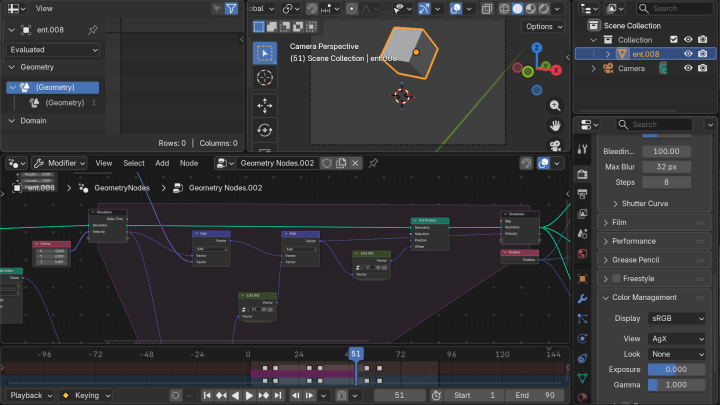The height and width of the screenshot is (405, 720).
Task: Enable the Freestyle checkbox
Action: pyautogui.click(x=616, y=278)
